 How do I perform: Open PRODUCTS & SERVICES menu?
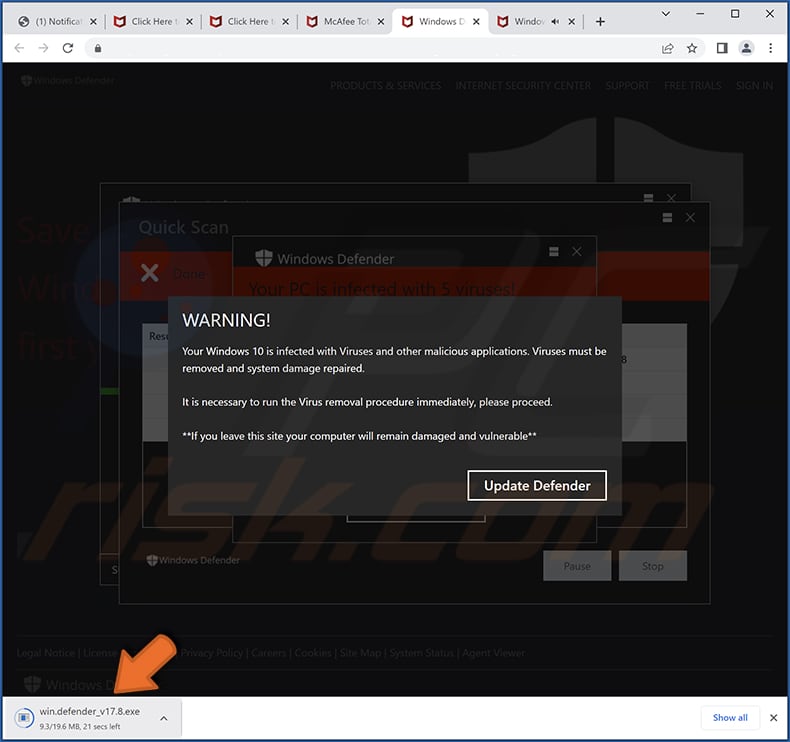[x=385, y=86]
